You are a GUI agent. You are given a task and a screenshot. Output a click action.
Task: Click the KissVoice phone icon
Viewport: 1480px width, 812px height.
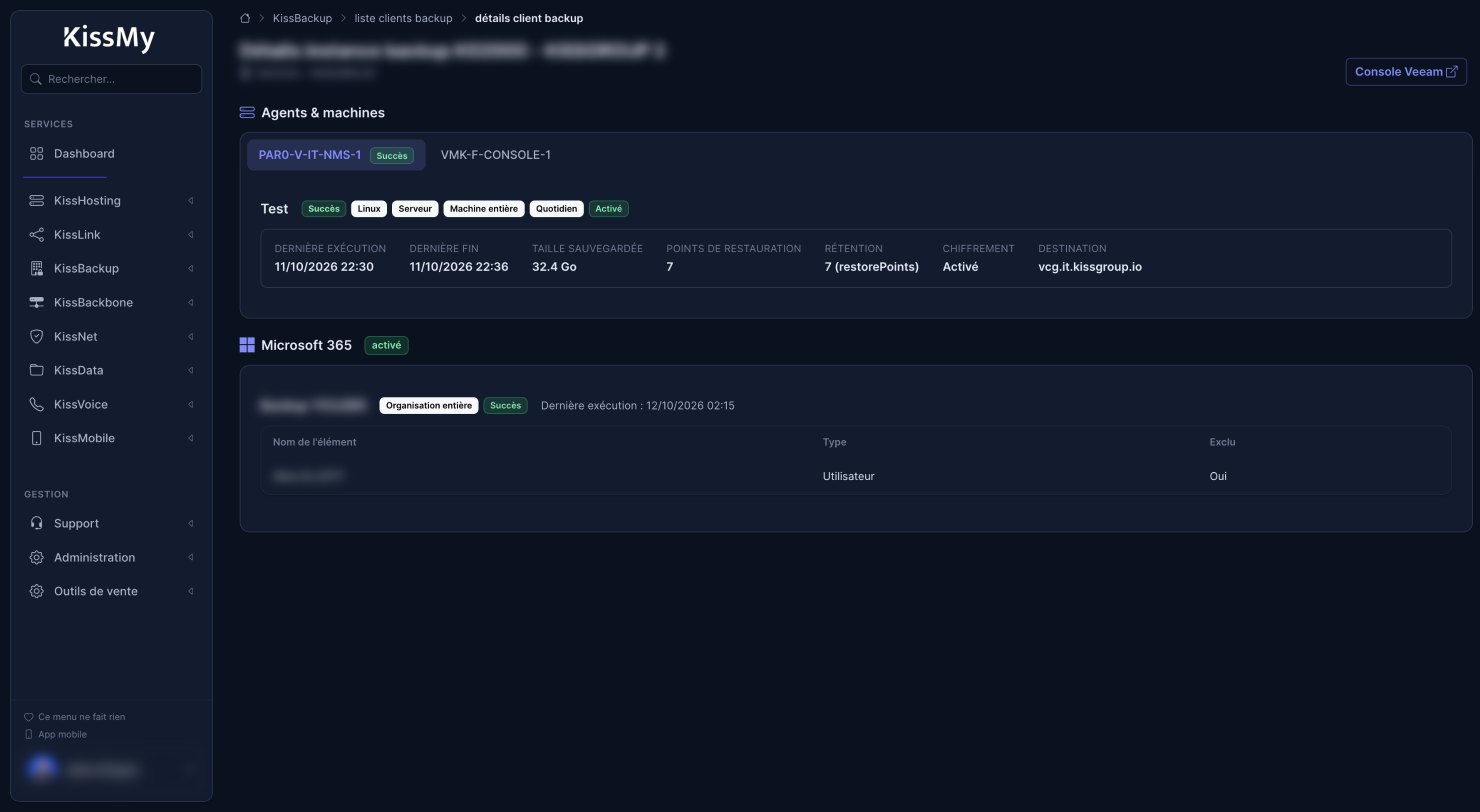pos(37,405)
